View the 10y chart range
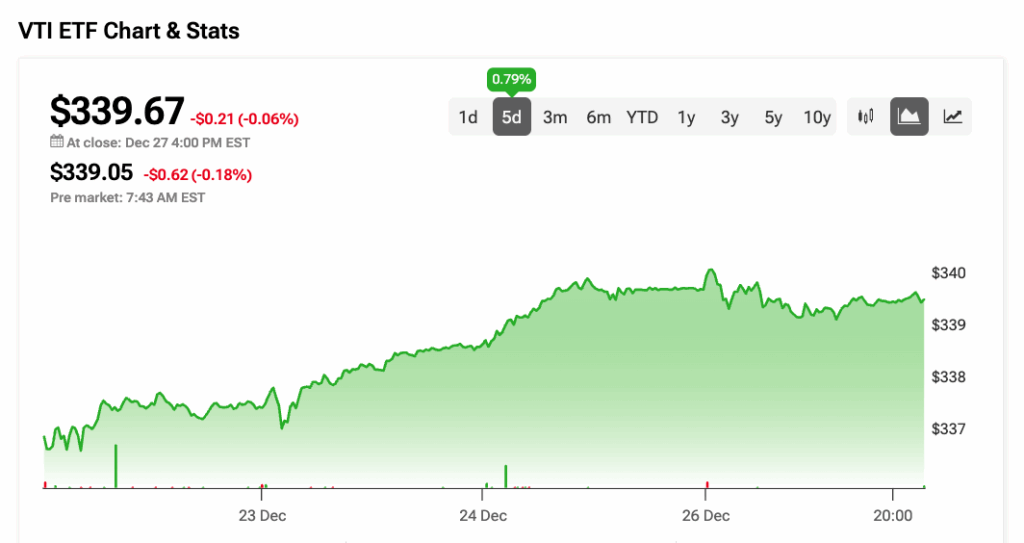 [x=817, y=117]
